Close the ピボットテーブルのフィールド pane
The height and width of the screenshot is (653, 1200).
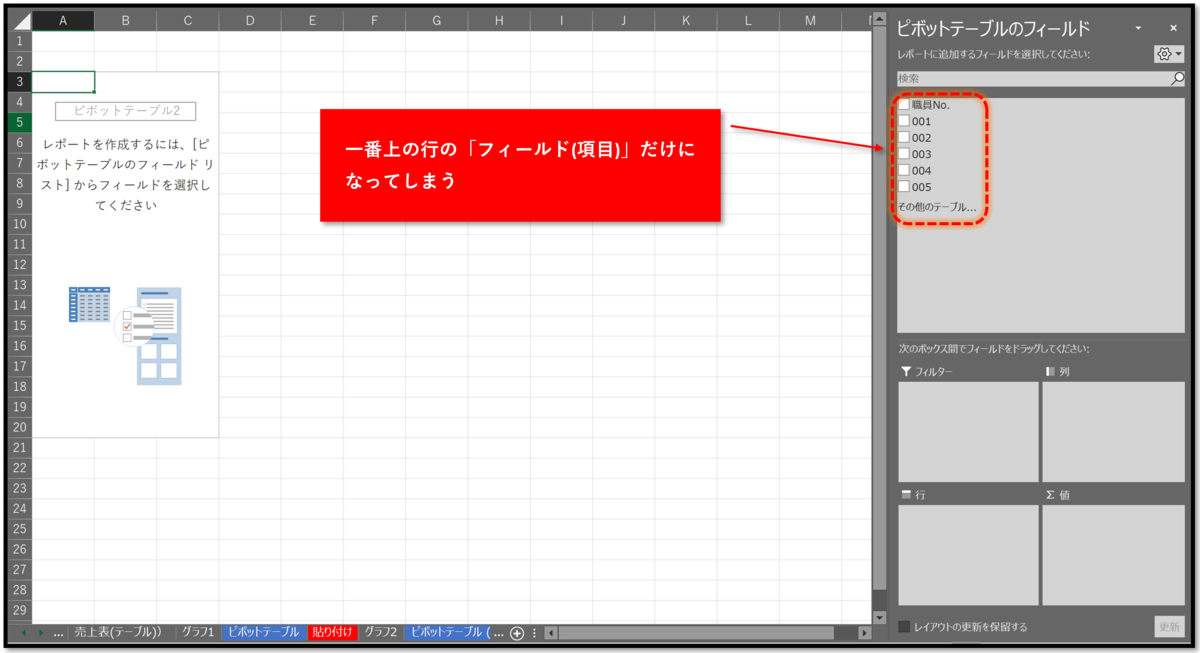pyautogui.click(x=1173, y=28)
